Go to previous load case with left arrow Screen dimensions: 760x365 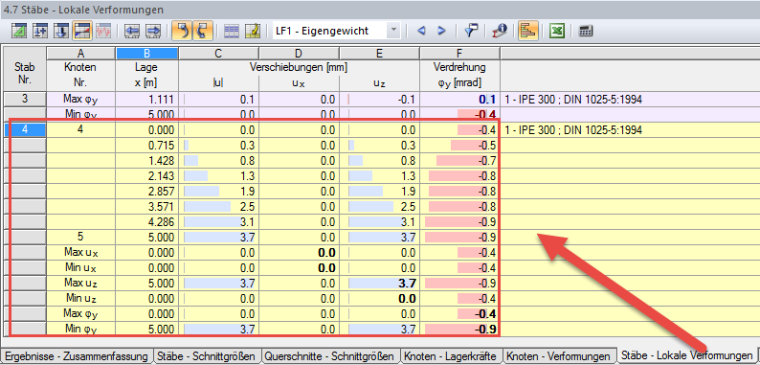[421, 31]
